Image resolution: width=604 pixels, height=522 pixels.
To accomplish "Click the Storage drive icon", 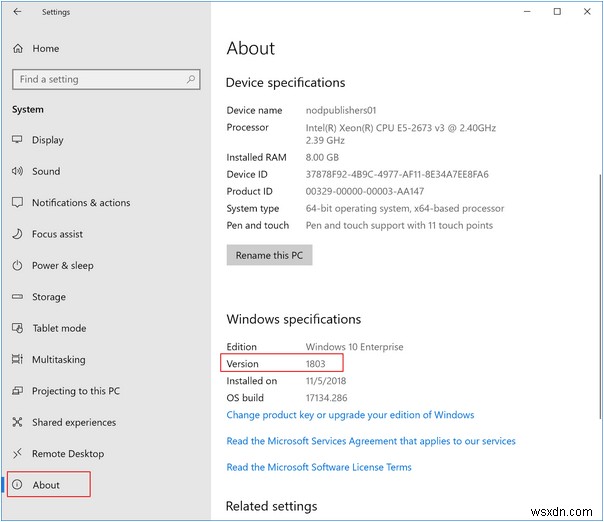I will click(x=17, y=297).
